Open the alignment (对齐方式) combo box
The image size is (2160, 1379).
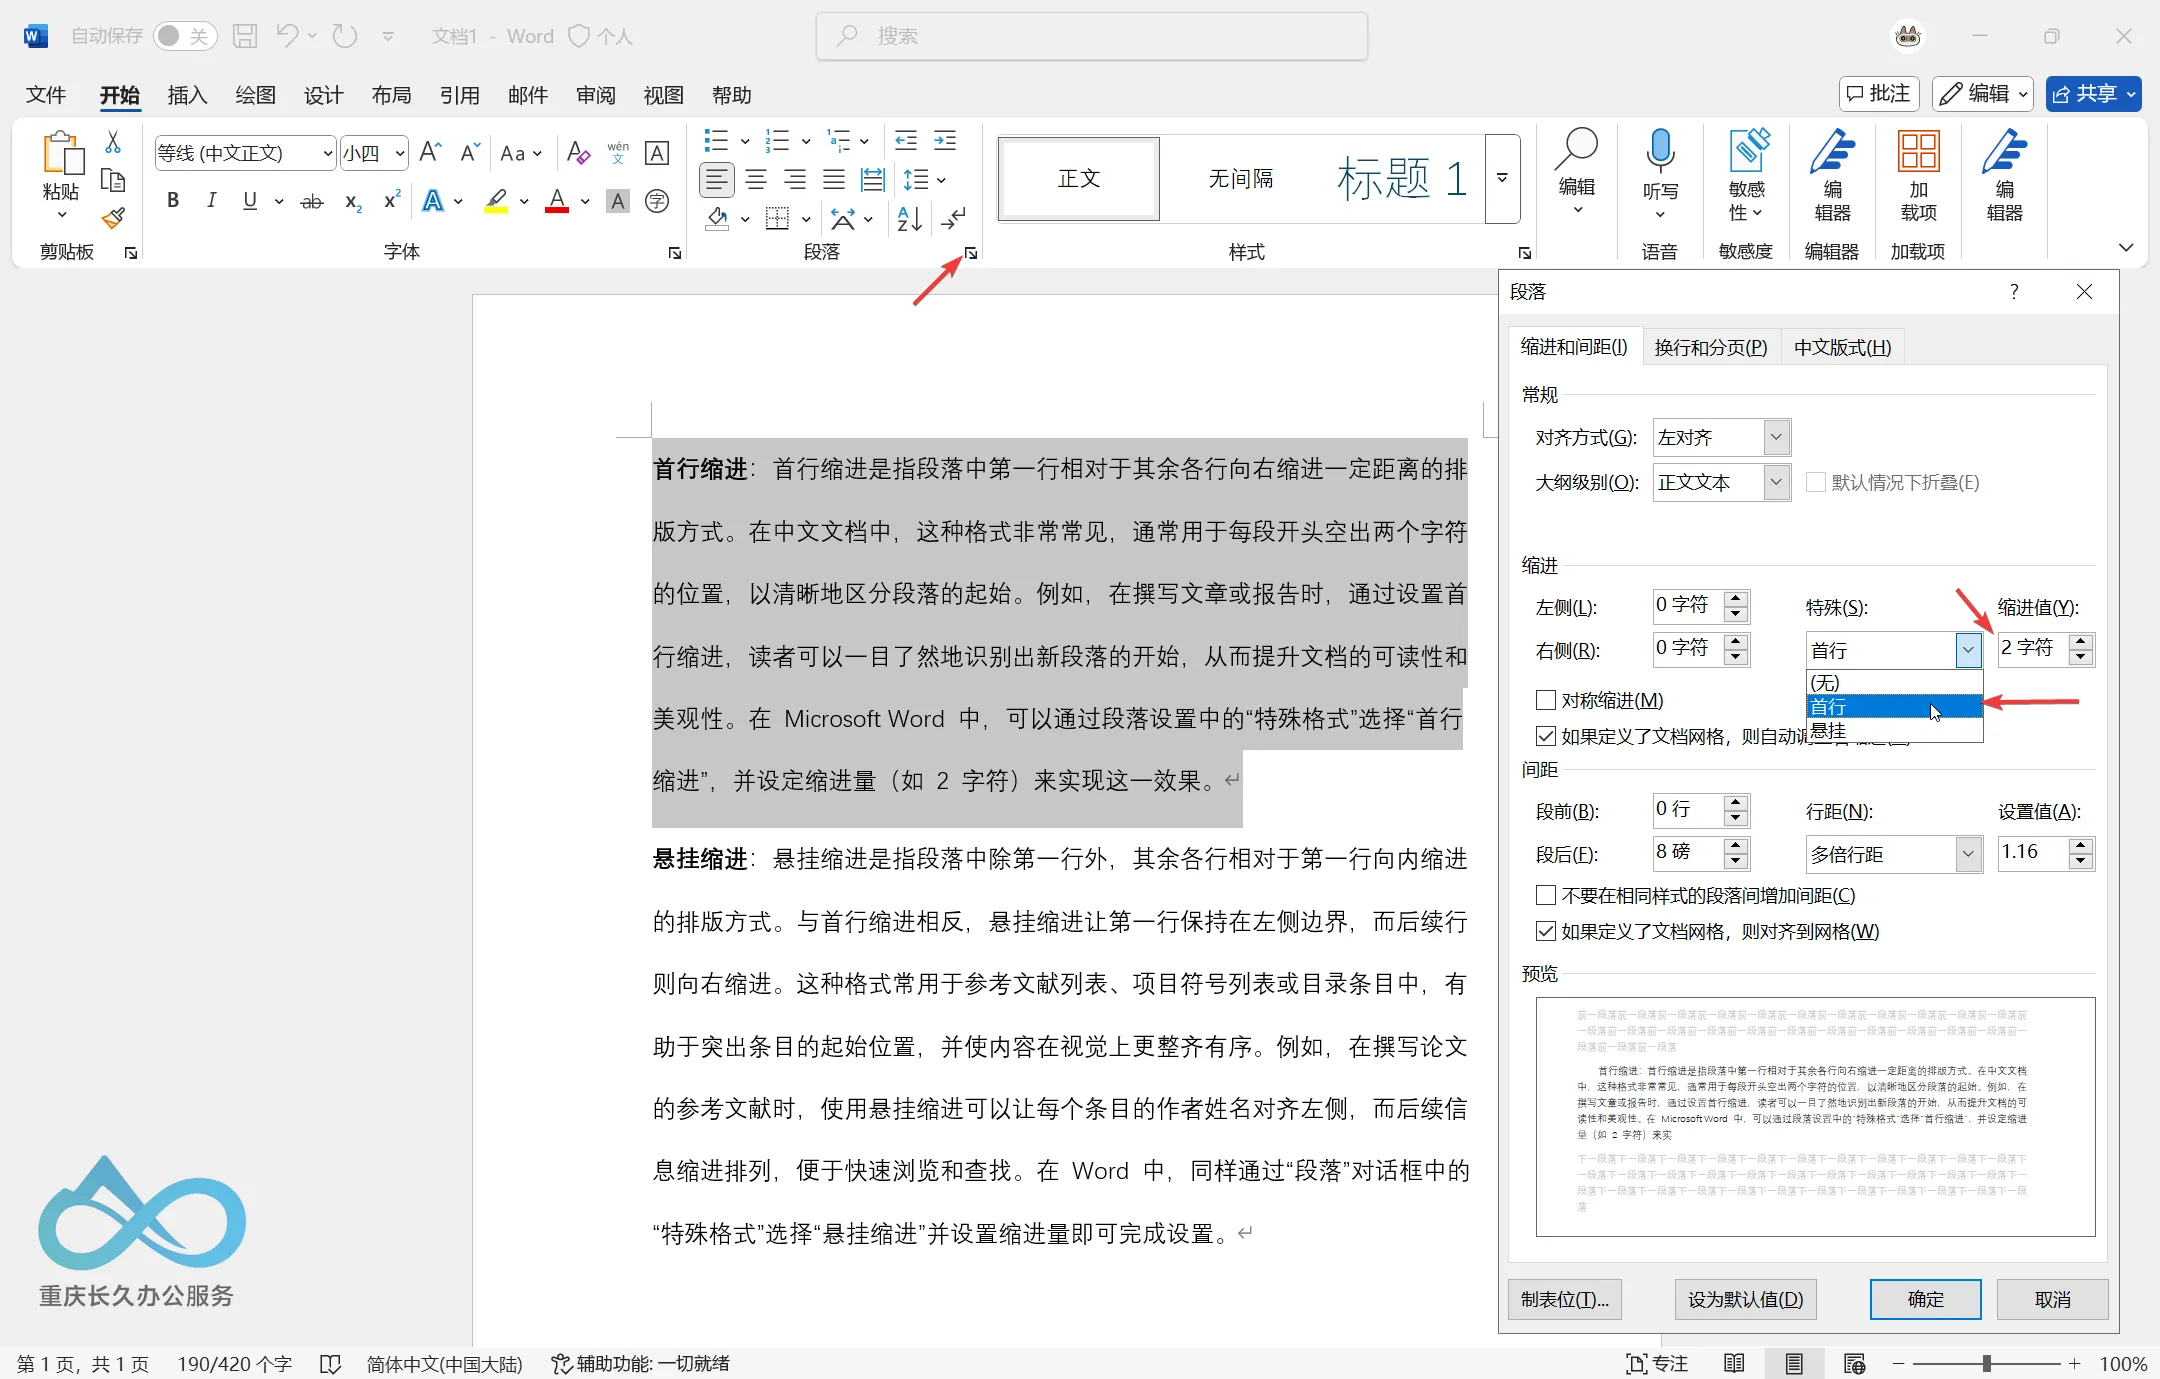tap(1721, 437)
